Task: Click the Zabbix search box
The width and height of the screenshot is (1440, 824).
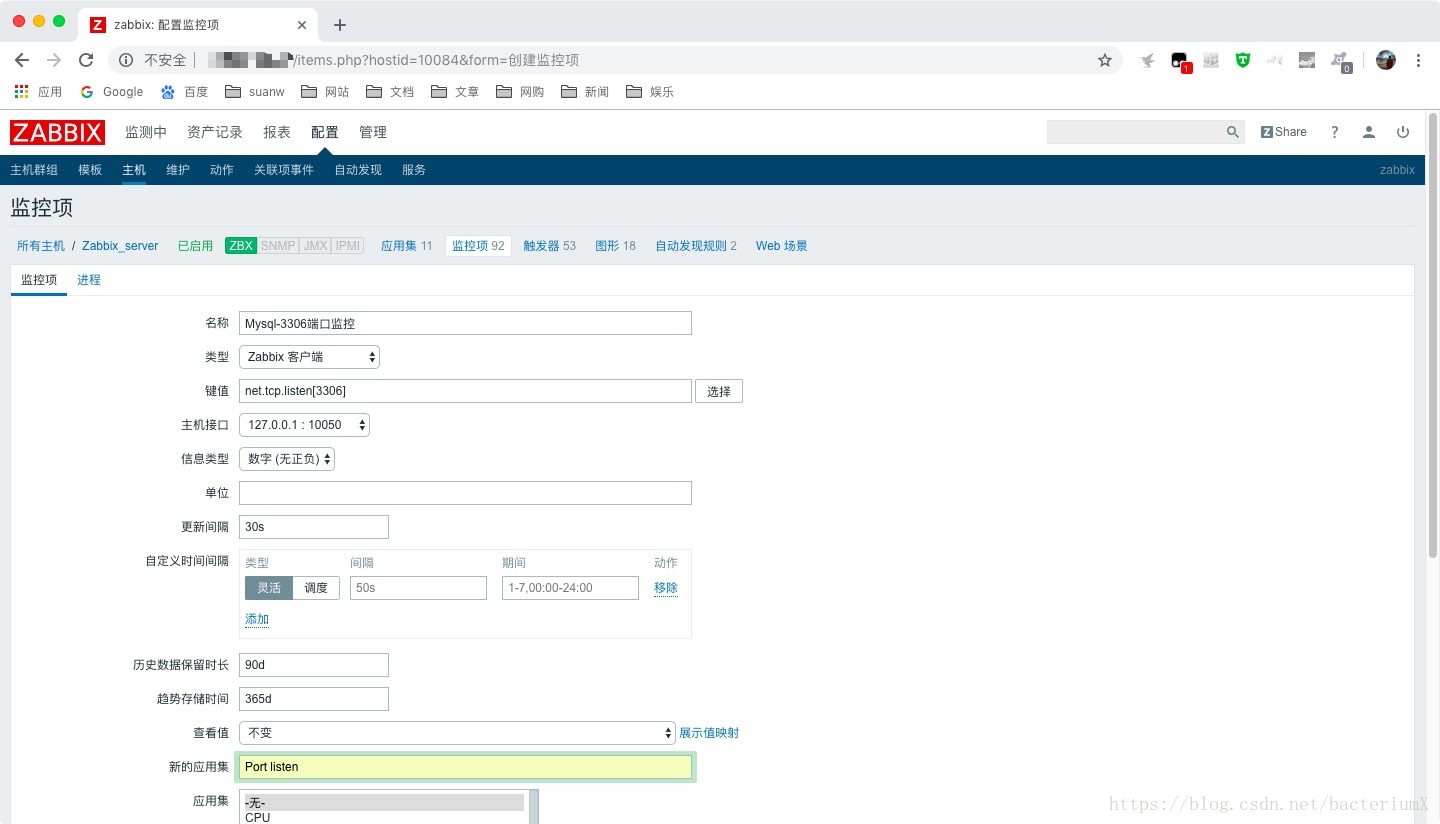Action: [x=1135, y=132]
